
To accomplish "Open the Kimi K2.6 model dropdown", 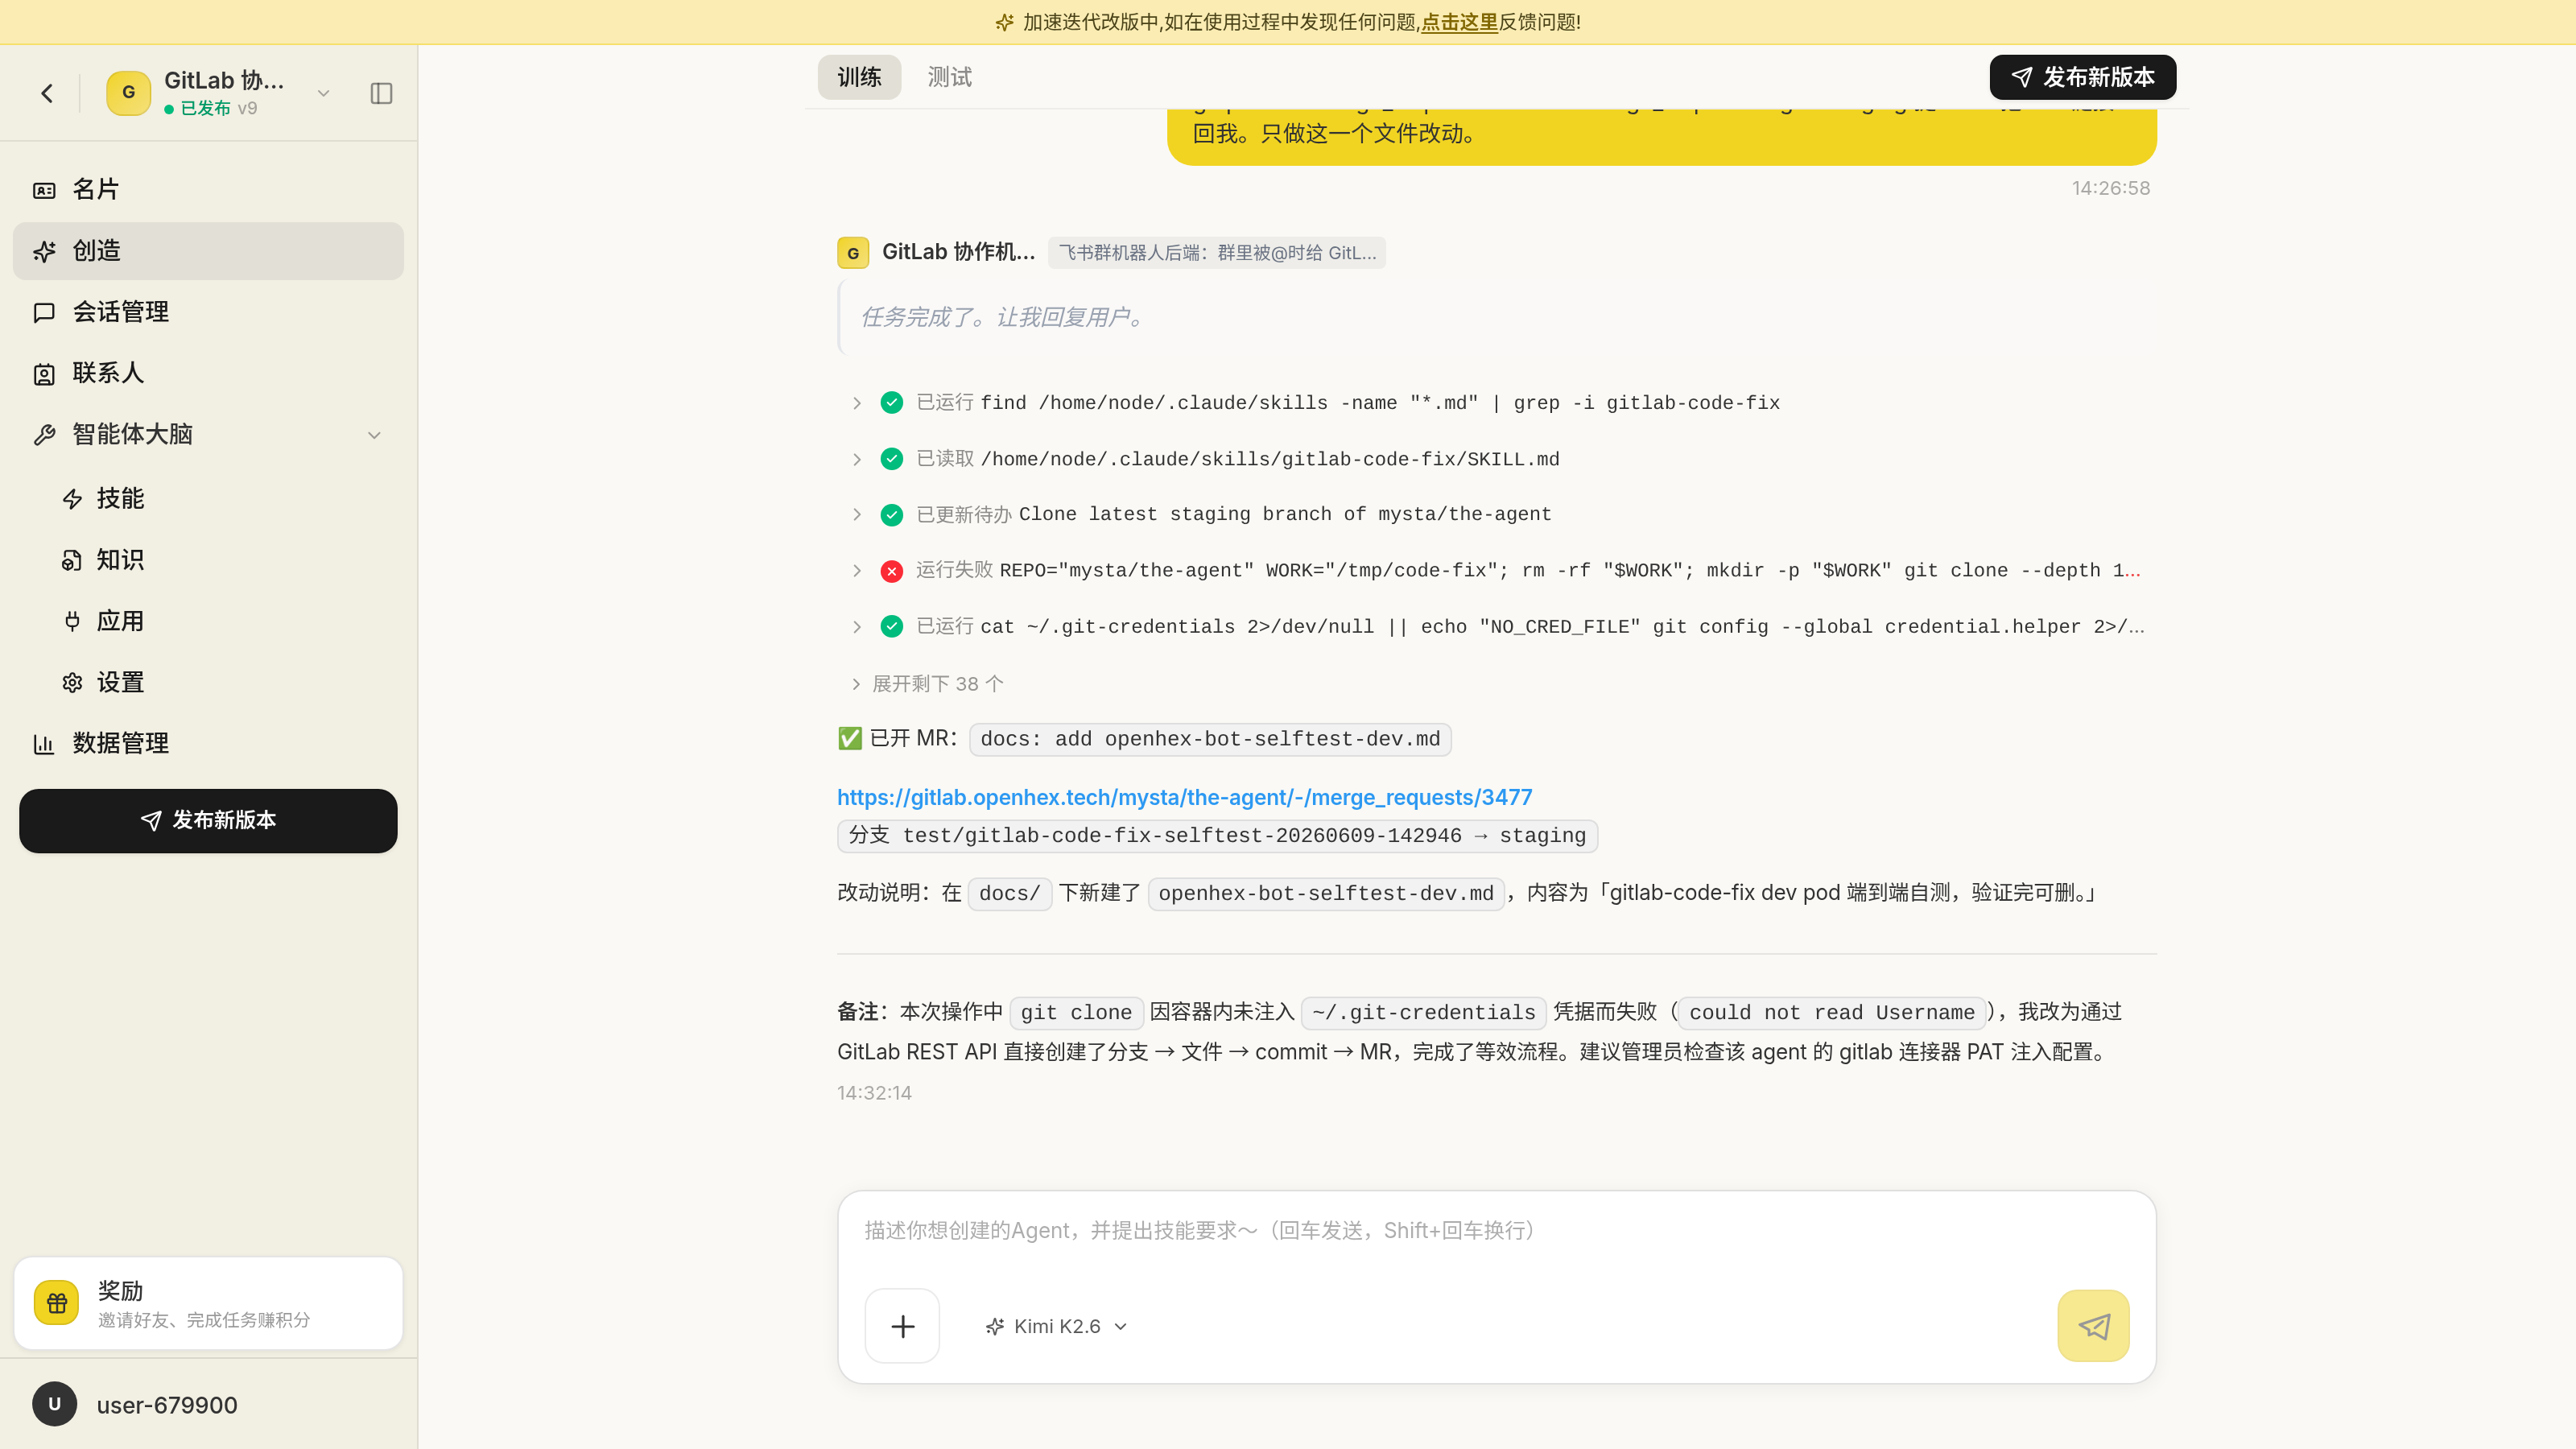I will pyautogui.click(x=1056, y=1326).
